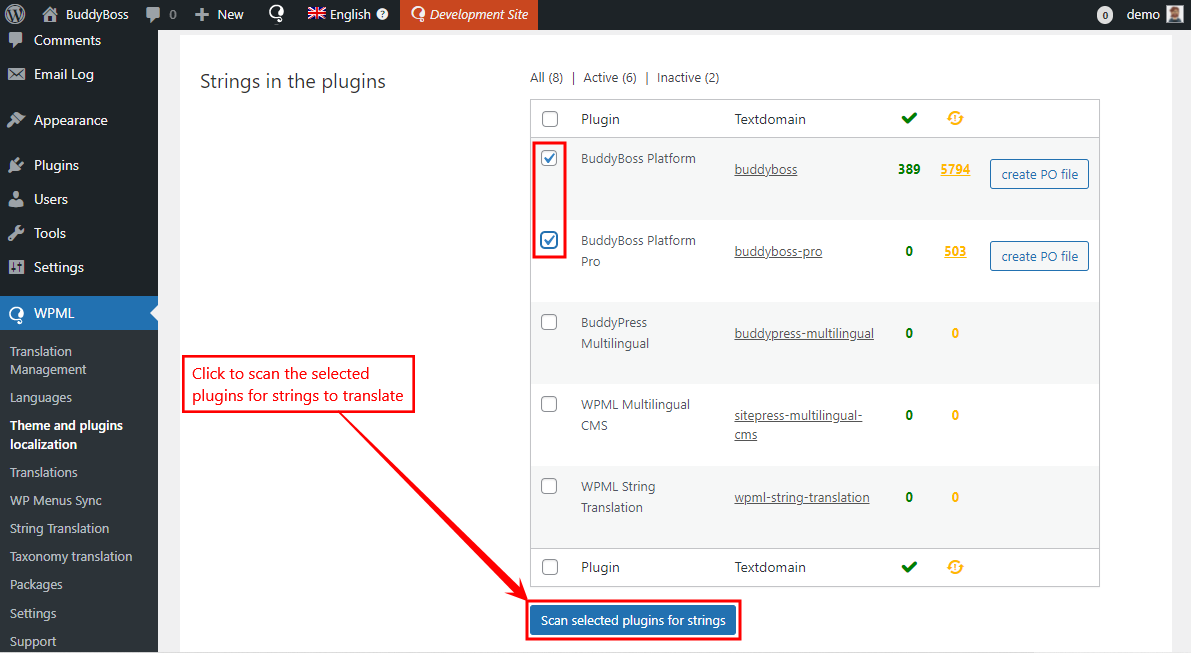Click the Email Log envelope icon

pyautogui.click(x=16, y=74)
